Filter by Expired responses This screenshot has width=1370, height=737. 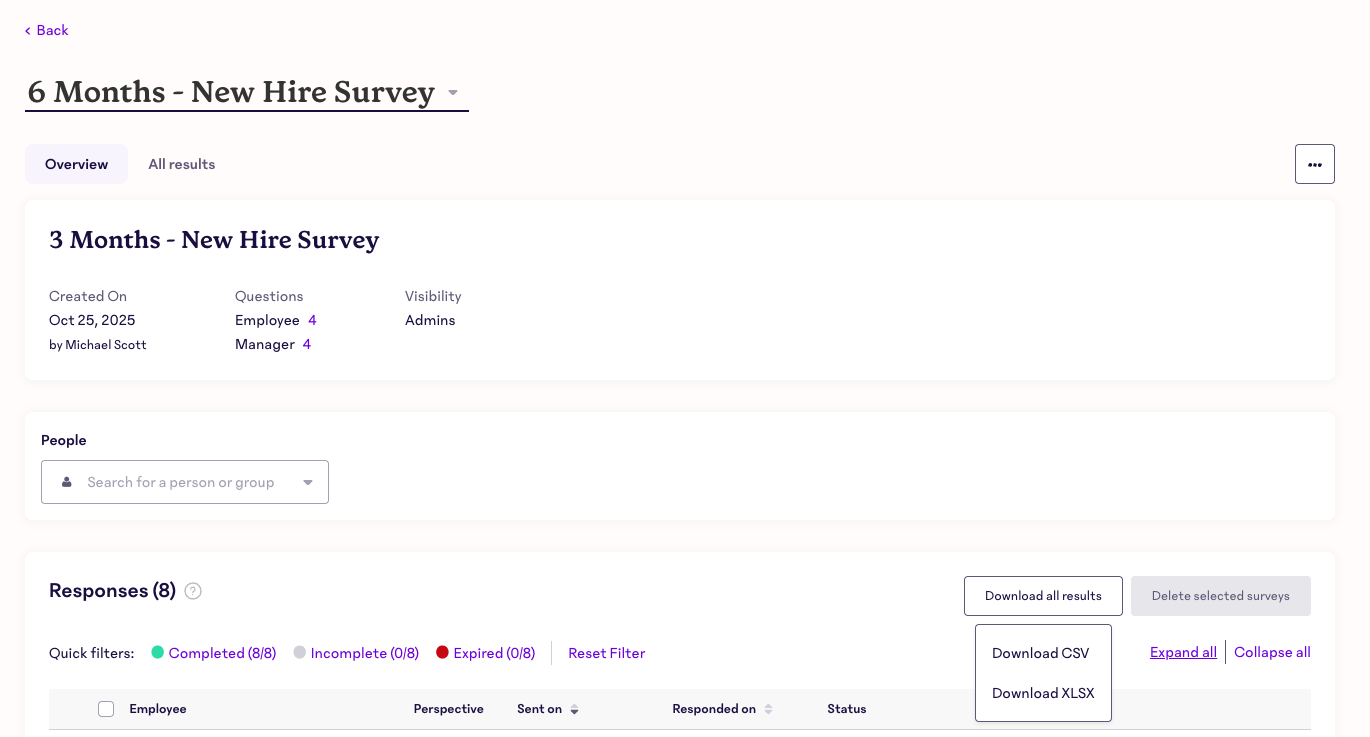493,653
